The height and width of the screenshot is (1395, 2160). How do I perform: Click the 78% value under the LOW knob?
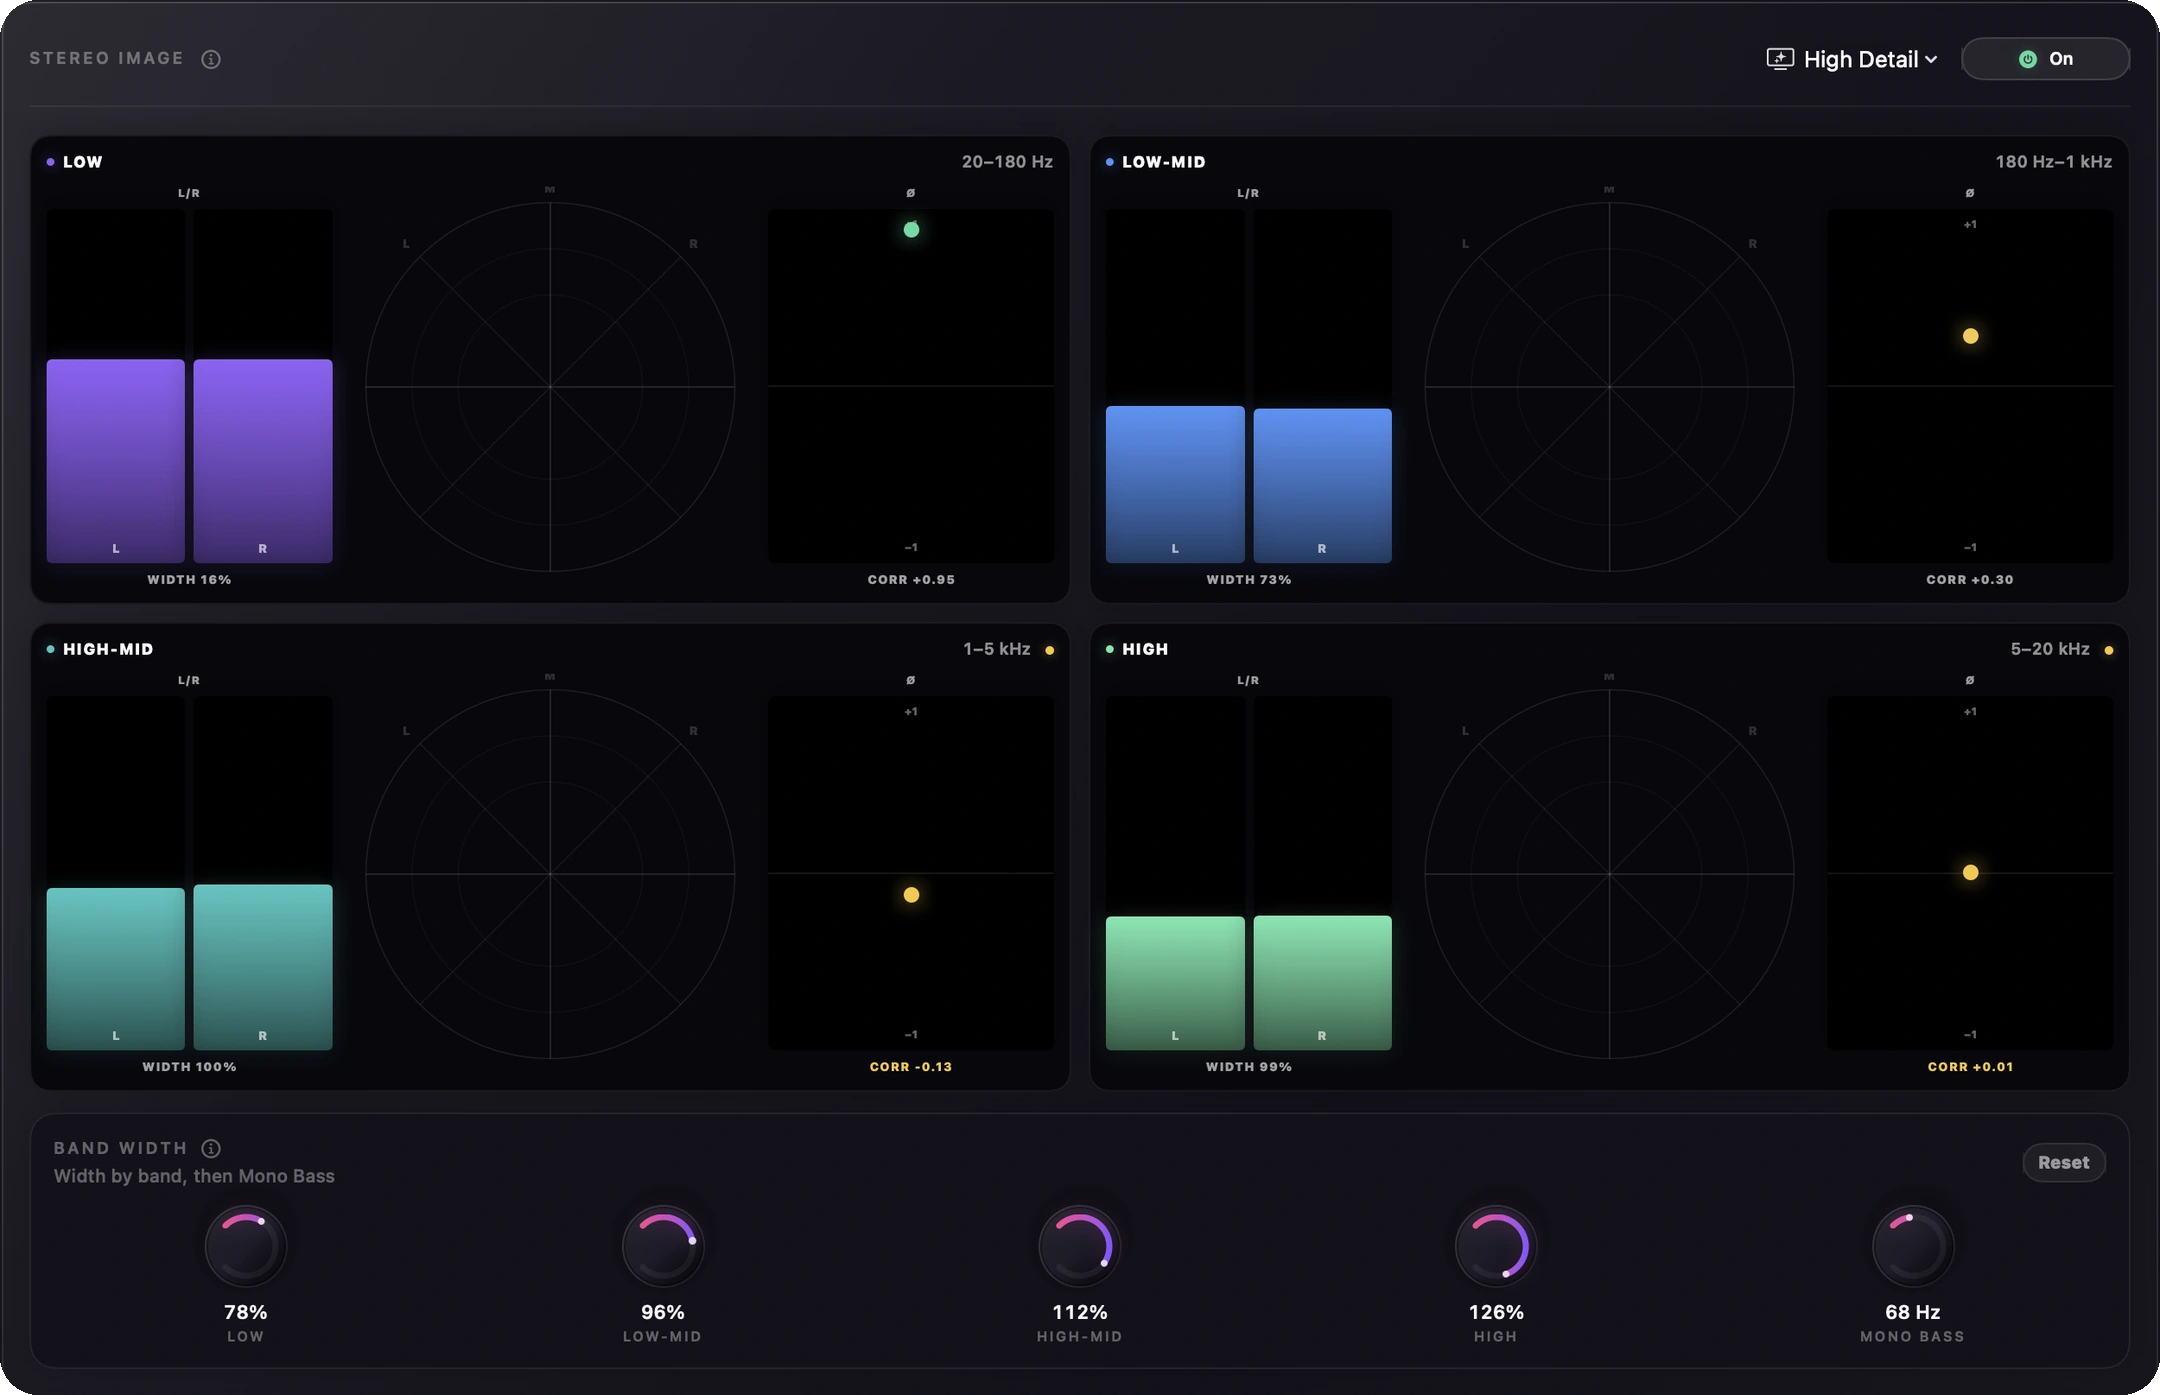pyautogui.click(x=245, y=1312)
